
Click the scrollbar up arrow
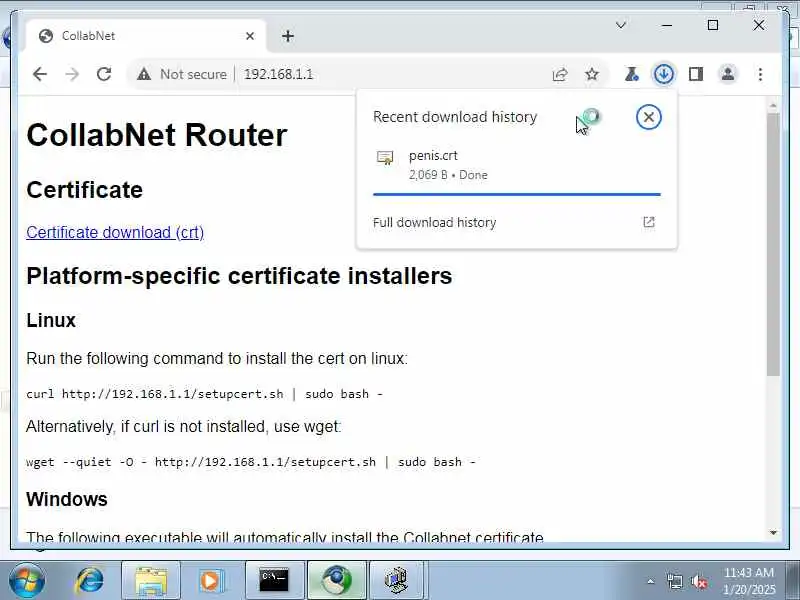[773, 106]
